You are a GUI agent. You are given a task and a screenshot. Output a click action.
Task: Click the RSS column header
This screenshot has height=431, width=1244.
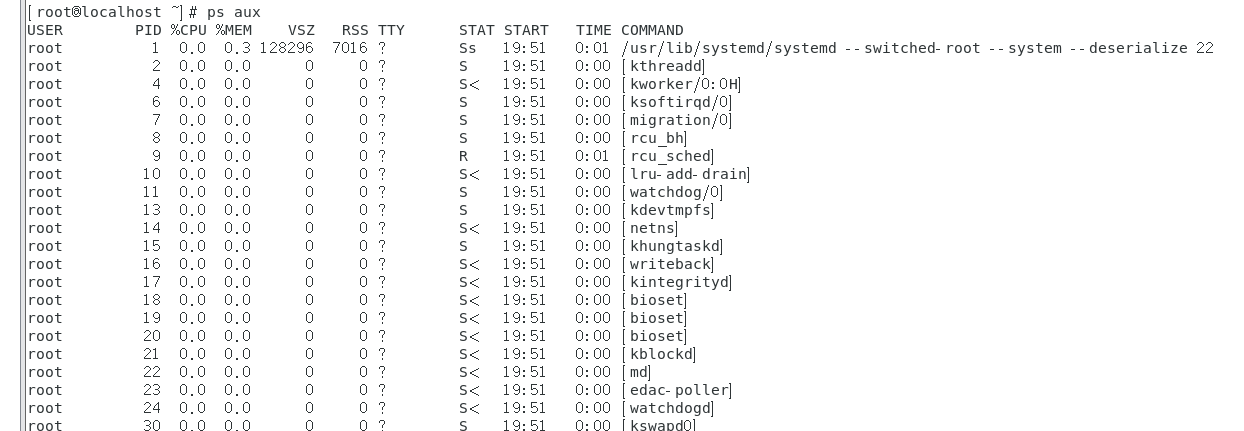coord(355,30)
